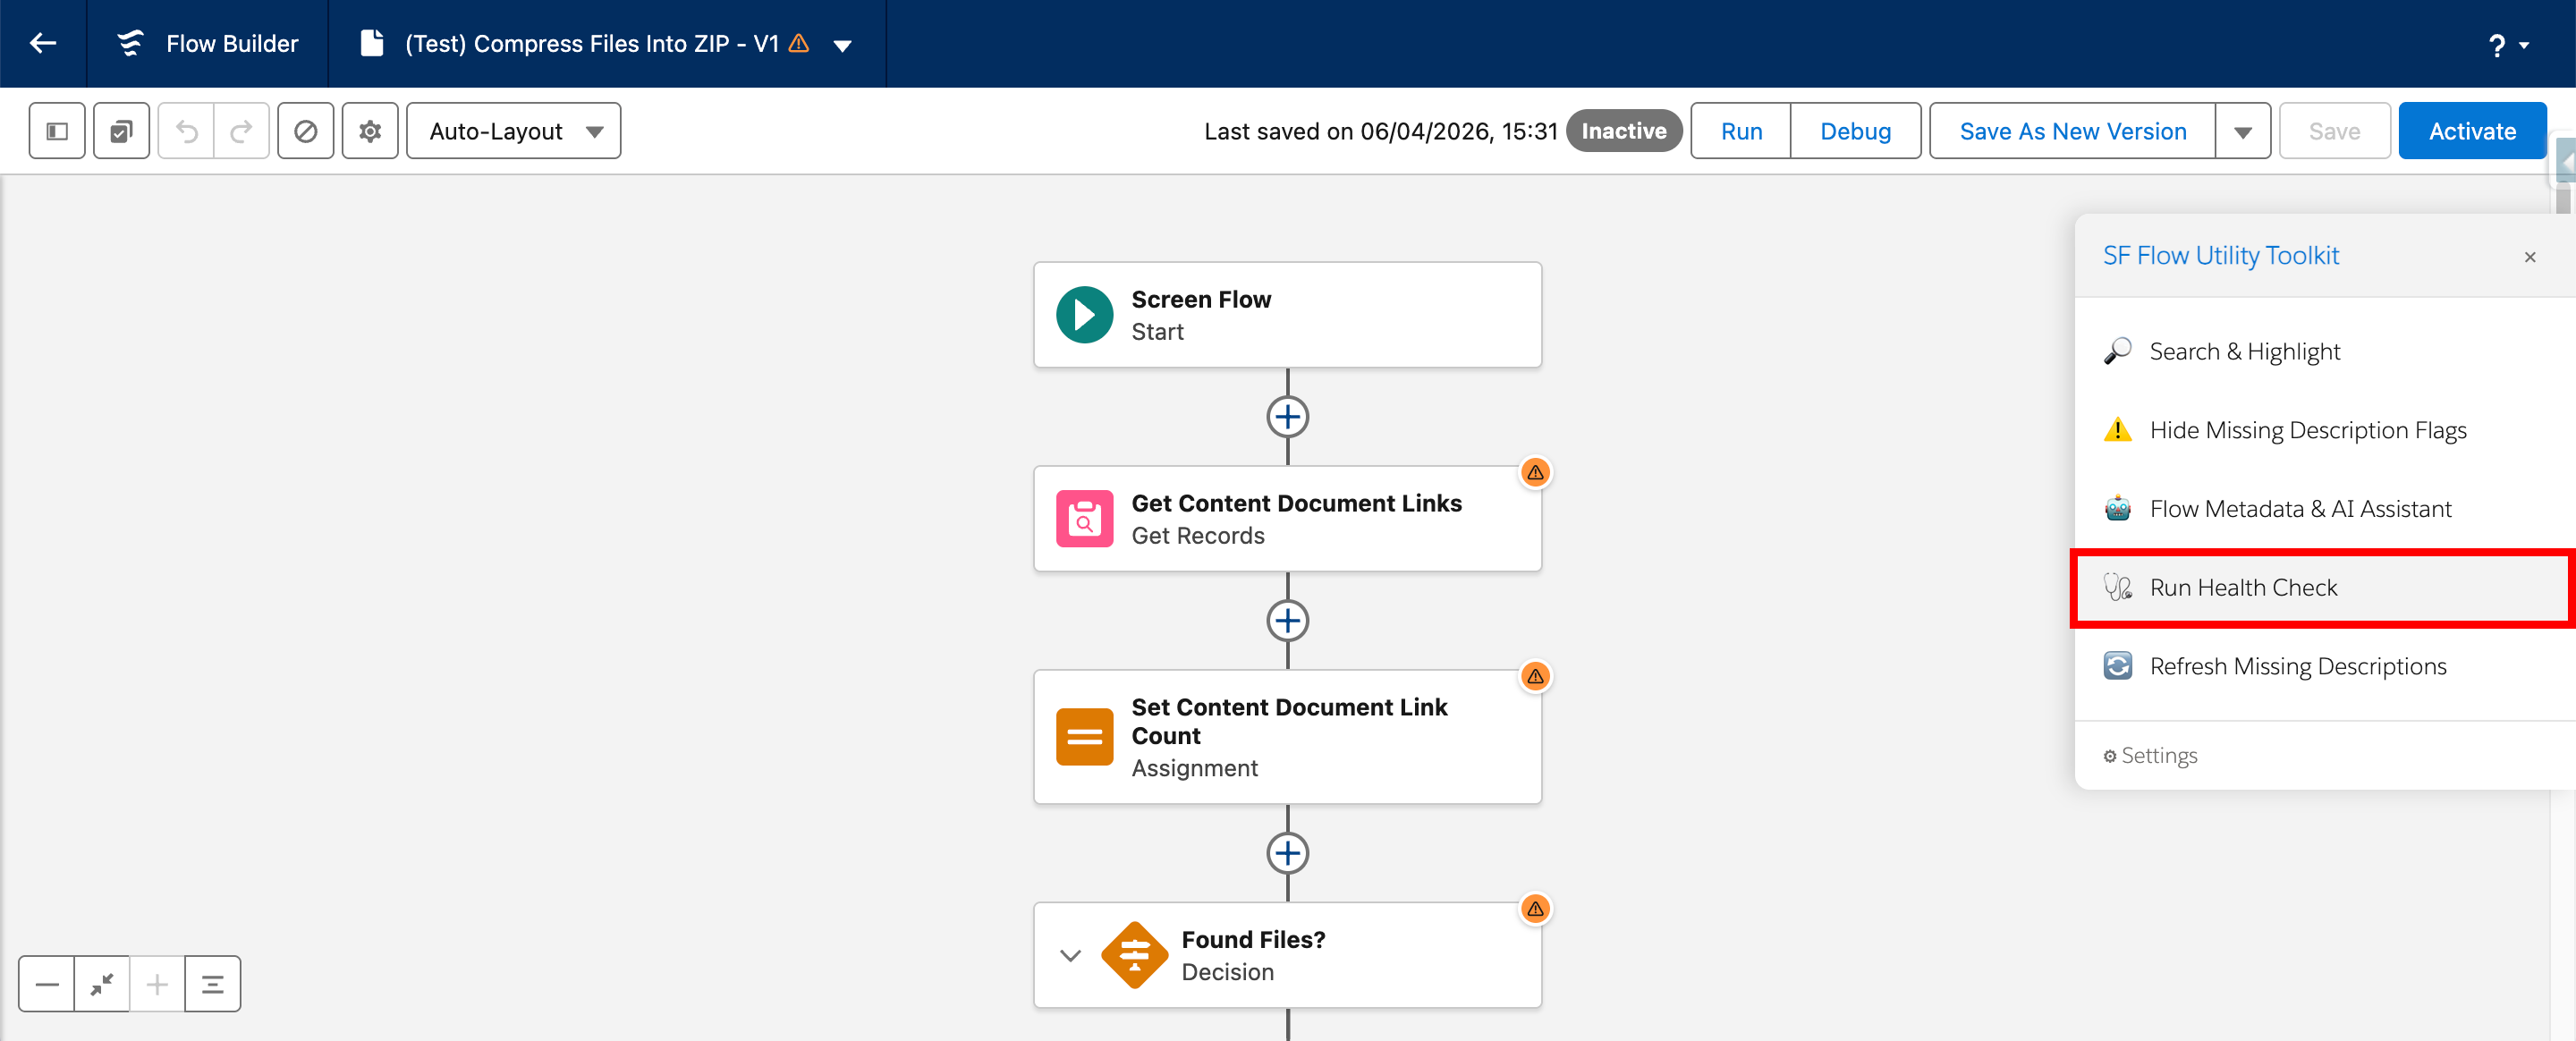2576x1041 pixels.
Task: Open the Auto-Layout dropdown
Action: [513, 130]
